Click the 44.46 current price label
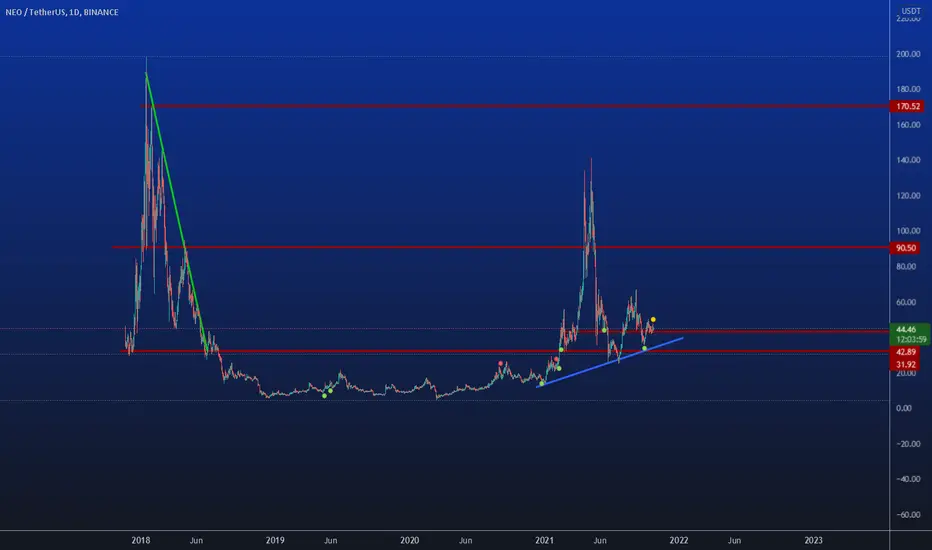Viewport: 932px width, 550px height. (x=906, y=329)
